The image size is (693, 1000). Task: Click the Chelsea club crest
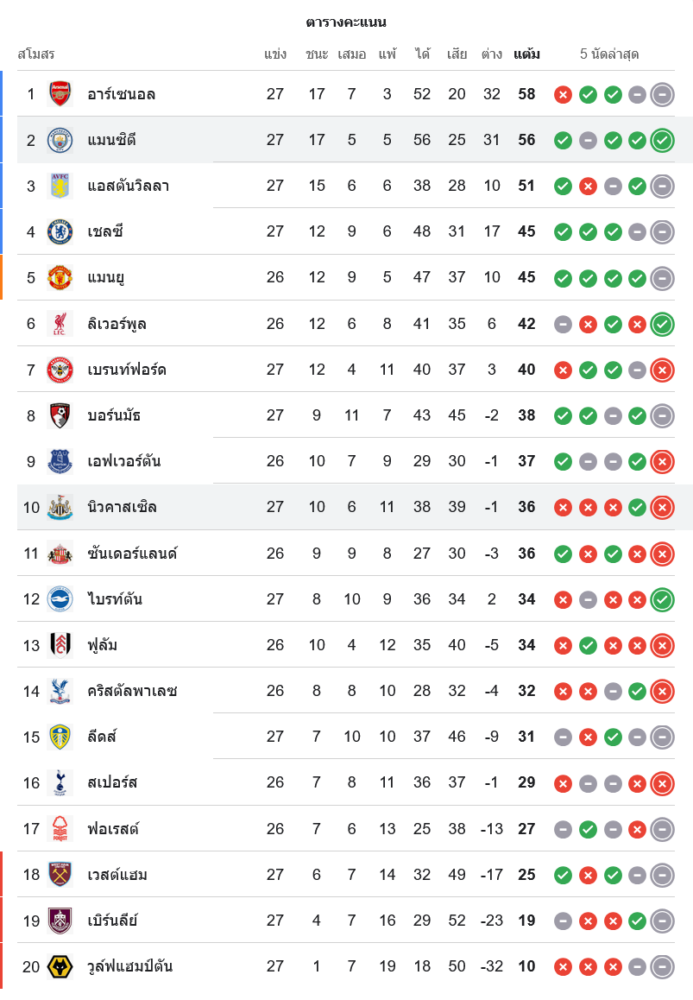61,232
